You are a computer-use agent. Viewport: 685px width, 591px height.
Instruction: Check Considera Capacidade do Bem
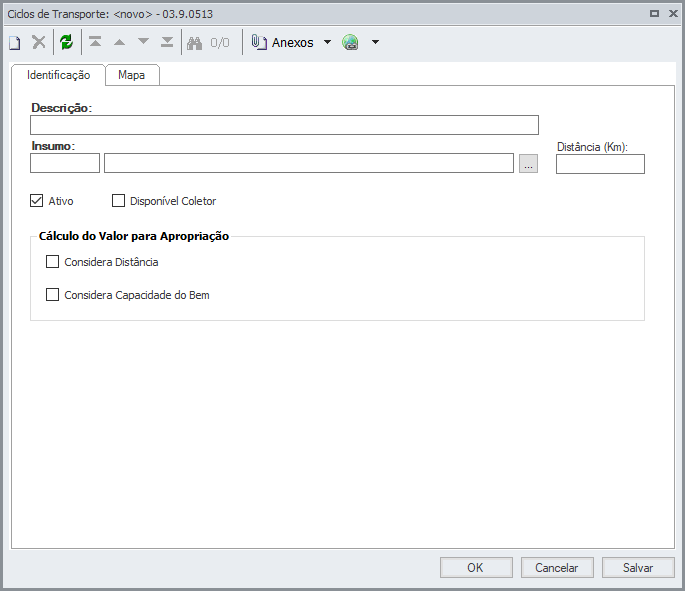[52, 295]
